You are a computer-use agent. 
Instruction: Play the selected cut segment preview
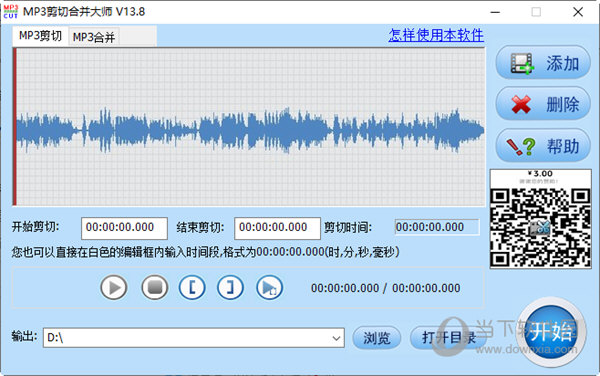[x=269, y=287]
